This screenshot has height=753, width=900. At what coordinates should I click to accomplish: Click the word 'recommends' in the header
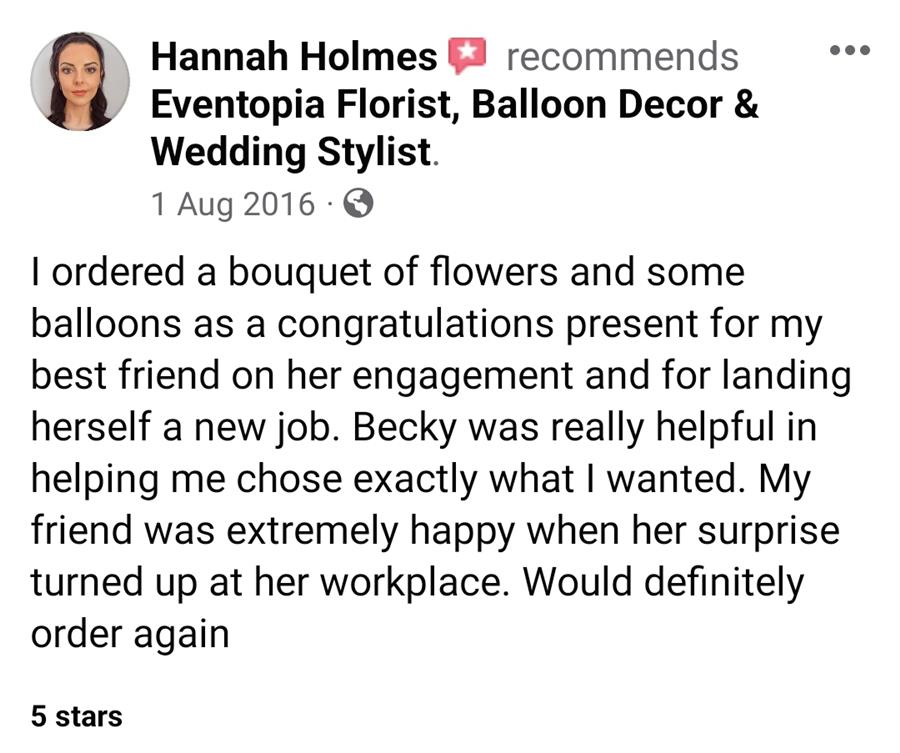tap(622, 57)
